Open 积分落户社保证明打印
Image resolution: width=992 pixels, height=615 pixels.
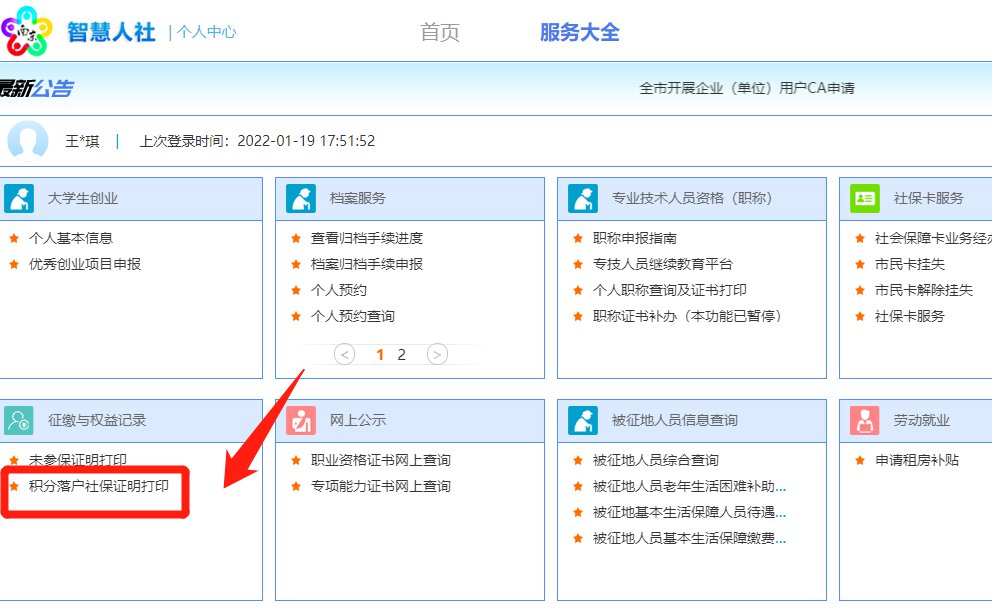[99, 486]
